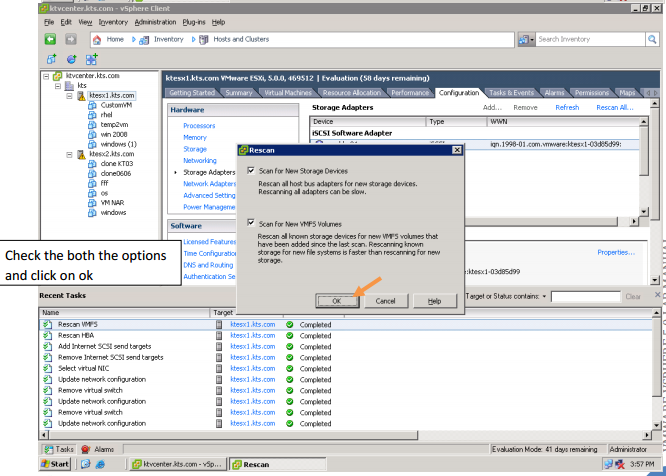Open Target or Status contains dropdown
Screen dimensions: 666x476
(x=544, y=296)
